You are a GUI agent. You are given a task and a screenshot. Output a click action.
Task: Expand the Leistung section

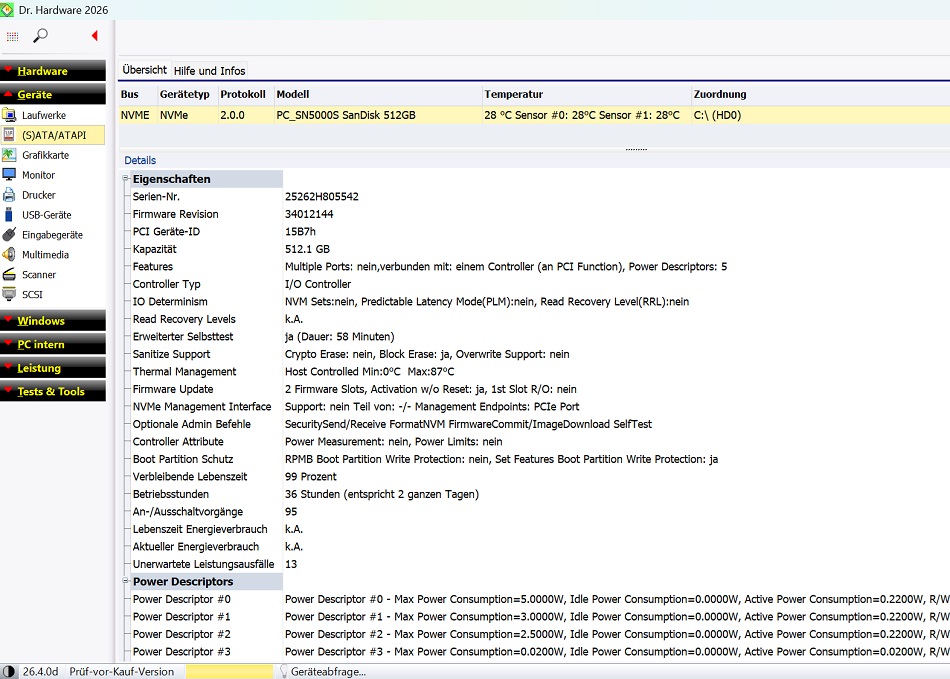coord(53,368)
